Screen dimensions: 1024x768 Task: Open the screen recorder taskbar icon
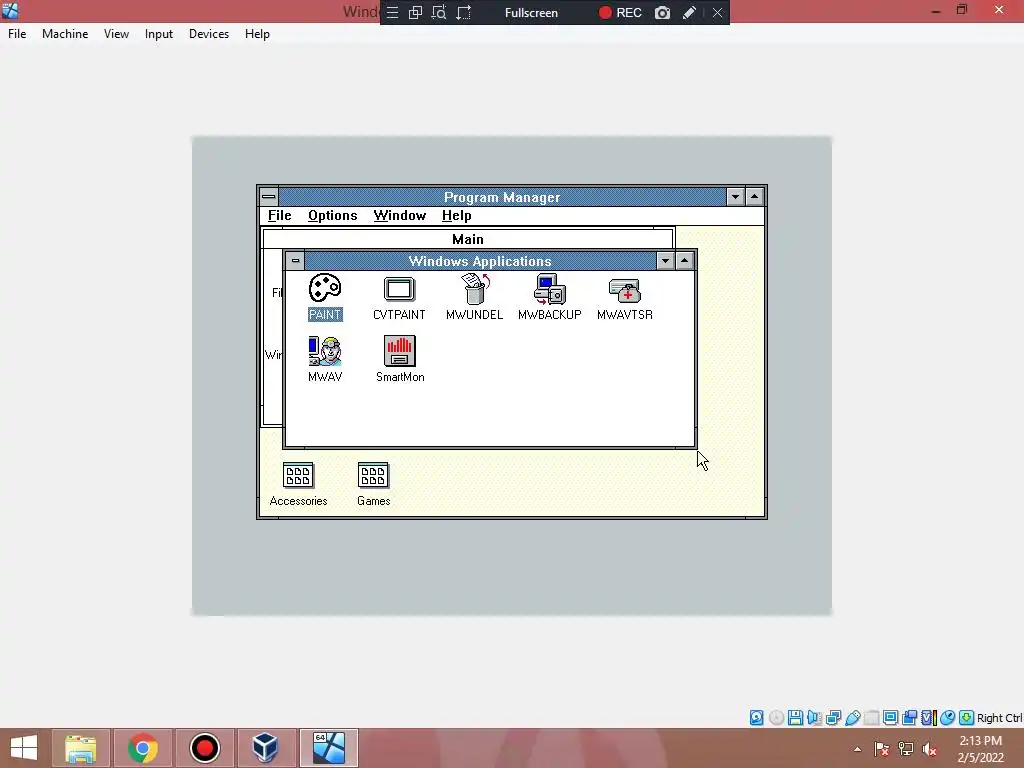204,748
